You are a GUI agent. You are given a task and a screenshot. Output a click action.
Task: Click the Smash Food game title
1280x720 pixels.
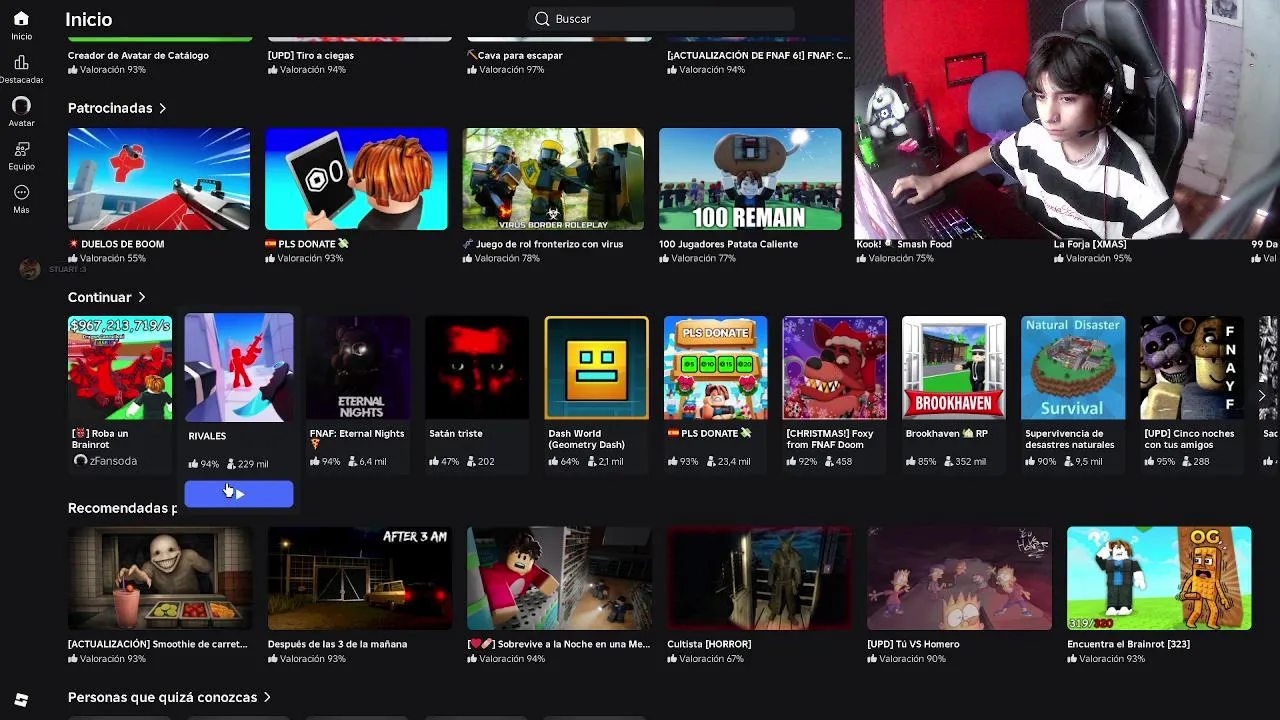coord(904,244)
